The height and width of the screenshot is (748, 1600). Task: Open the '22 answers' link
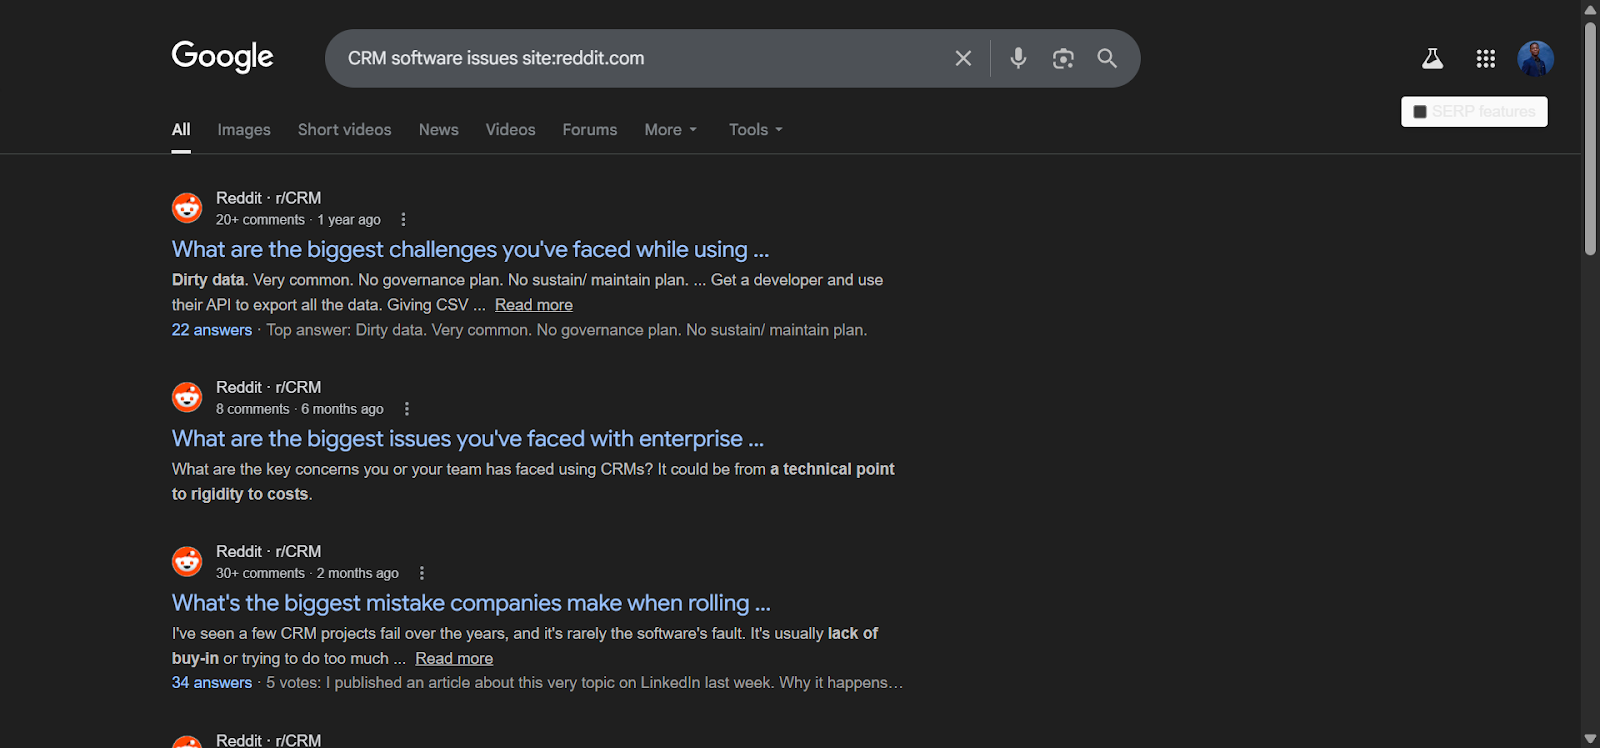(x=212, y=330)
